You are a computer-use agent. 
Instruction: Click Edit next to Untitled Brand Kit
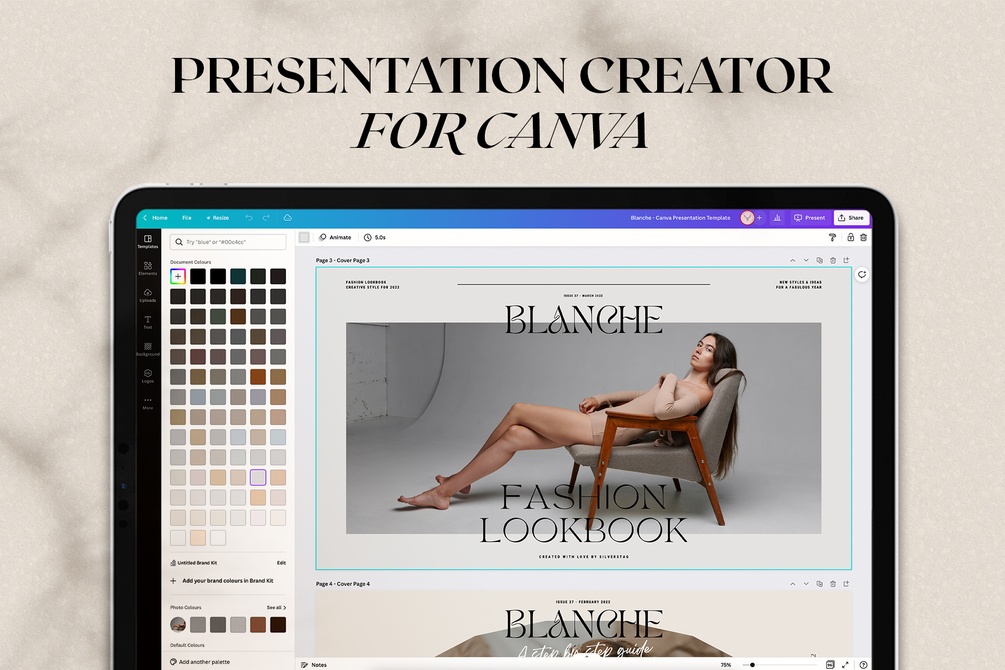[x=281, y=563]
